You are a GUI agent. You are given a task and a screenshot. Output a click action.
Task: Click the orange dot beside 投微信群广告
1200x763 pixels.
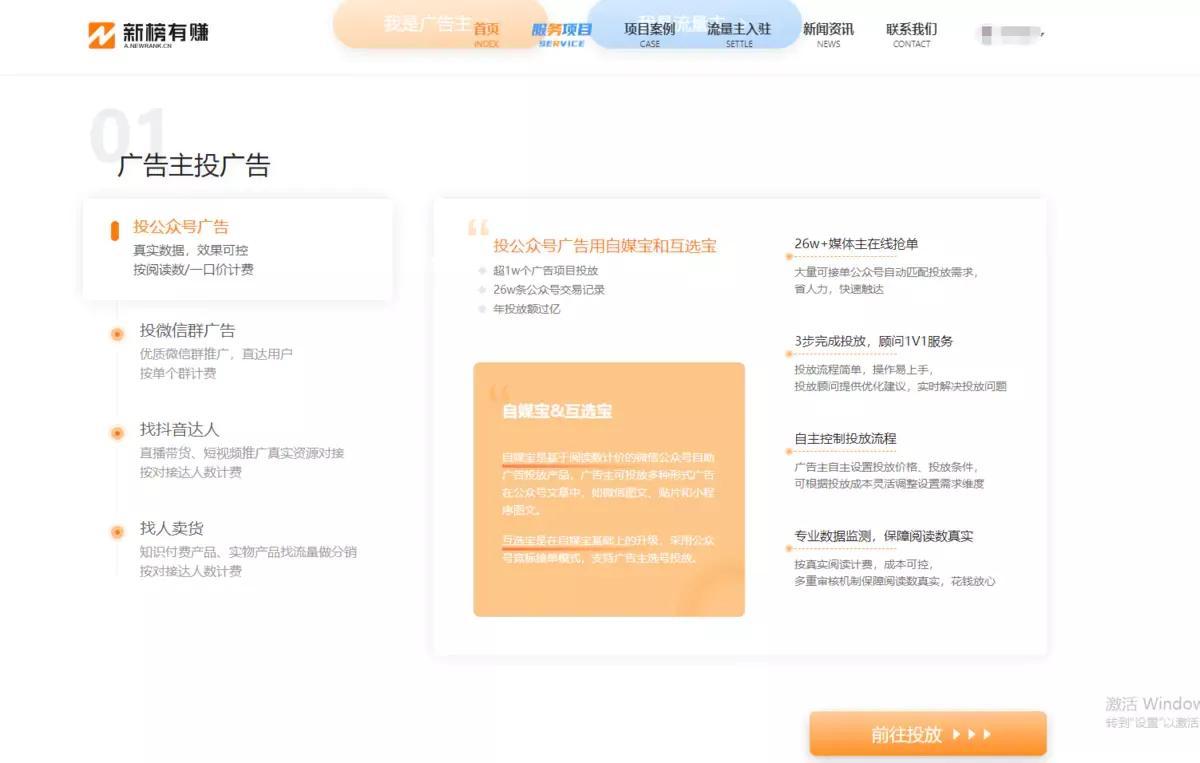click(x=117, y=334)
